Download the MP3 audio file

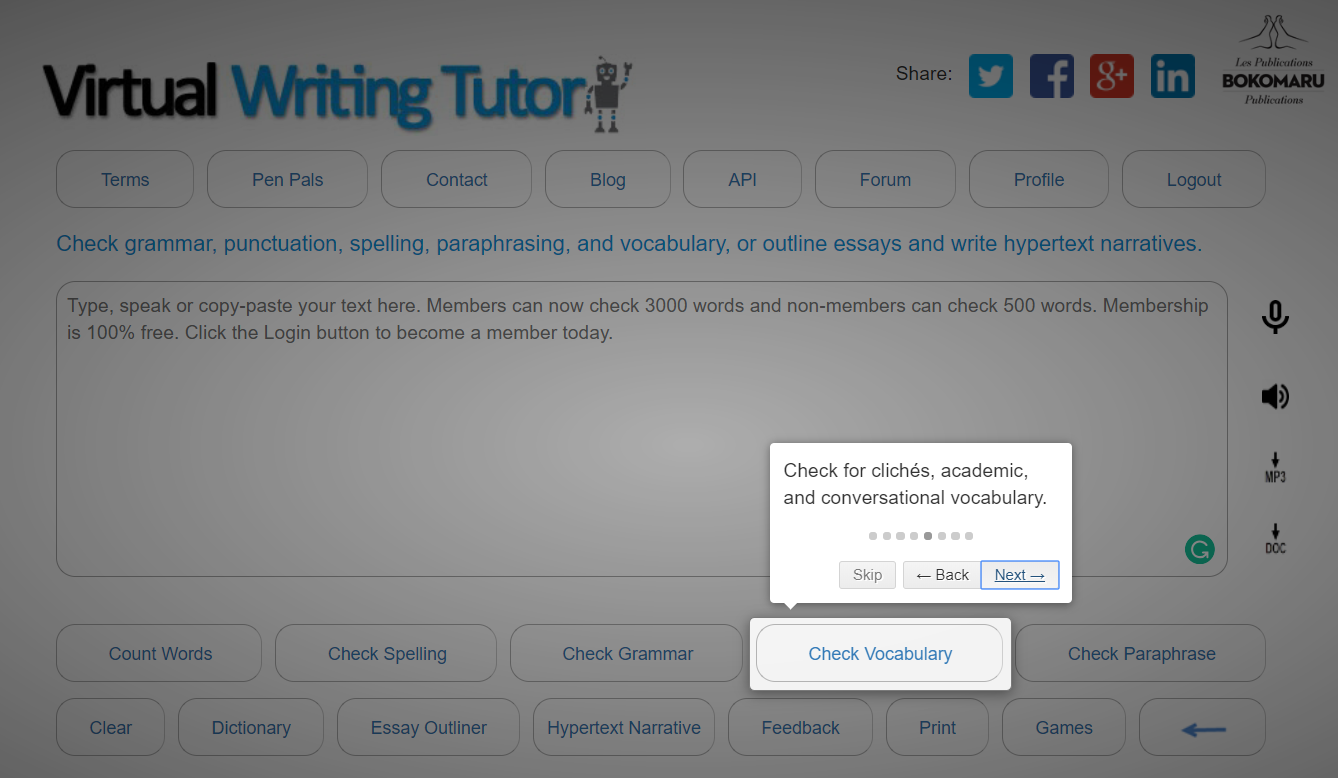point(1274,468)
